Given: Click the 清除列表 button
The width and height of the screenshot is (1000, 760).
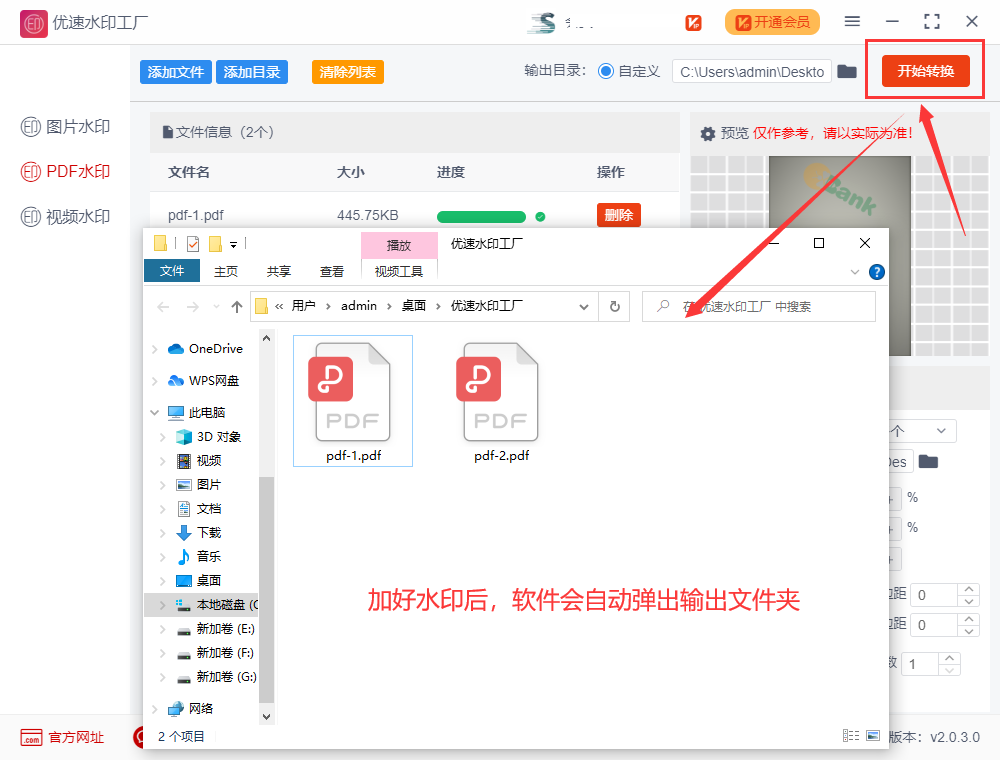Looking at the screenshot, I should point(348,72).
